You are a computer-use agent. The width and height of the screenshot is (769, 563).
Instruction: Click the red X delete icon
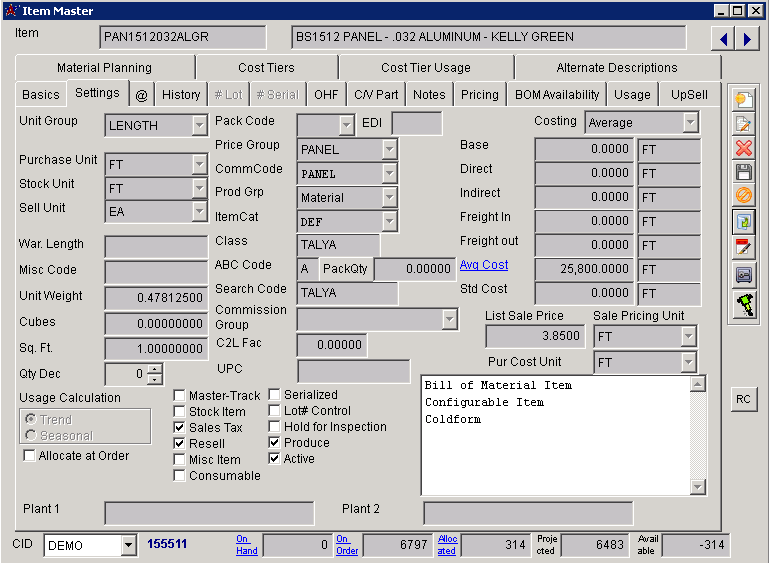[743, 149]
